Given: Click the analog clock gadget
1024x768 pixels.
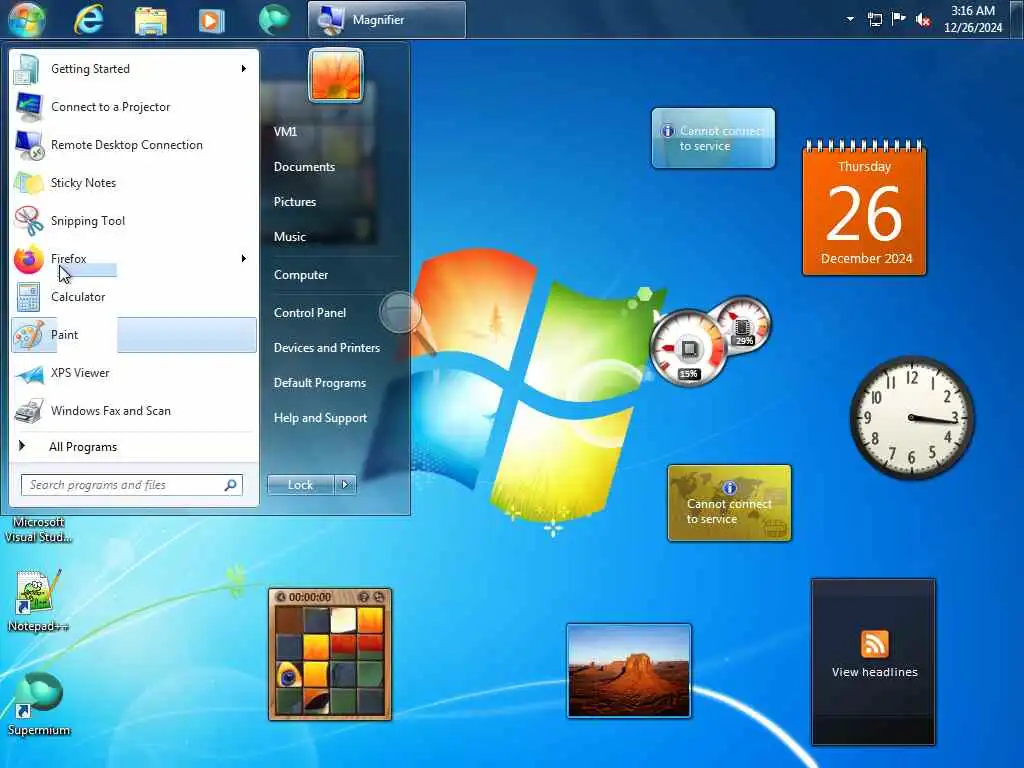Looking at the screenshot, I should tap(912, 418).
